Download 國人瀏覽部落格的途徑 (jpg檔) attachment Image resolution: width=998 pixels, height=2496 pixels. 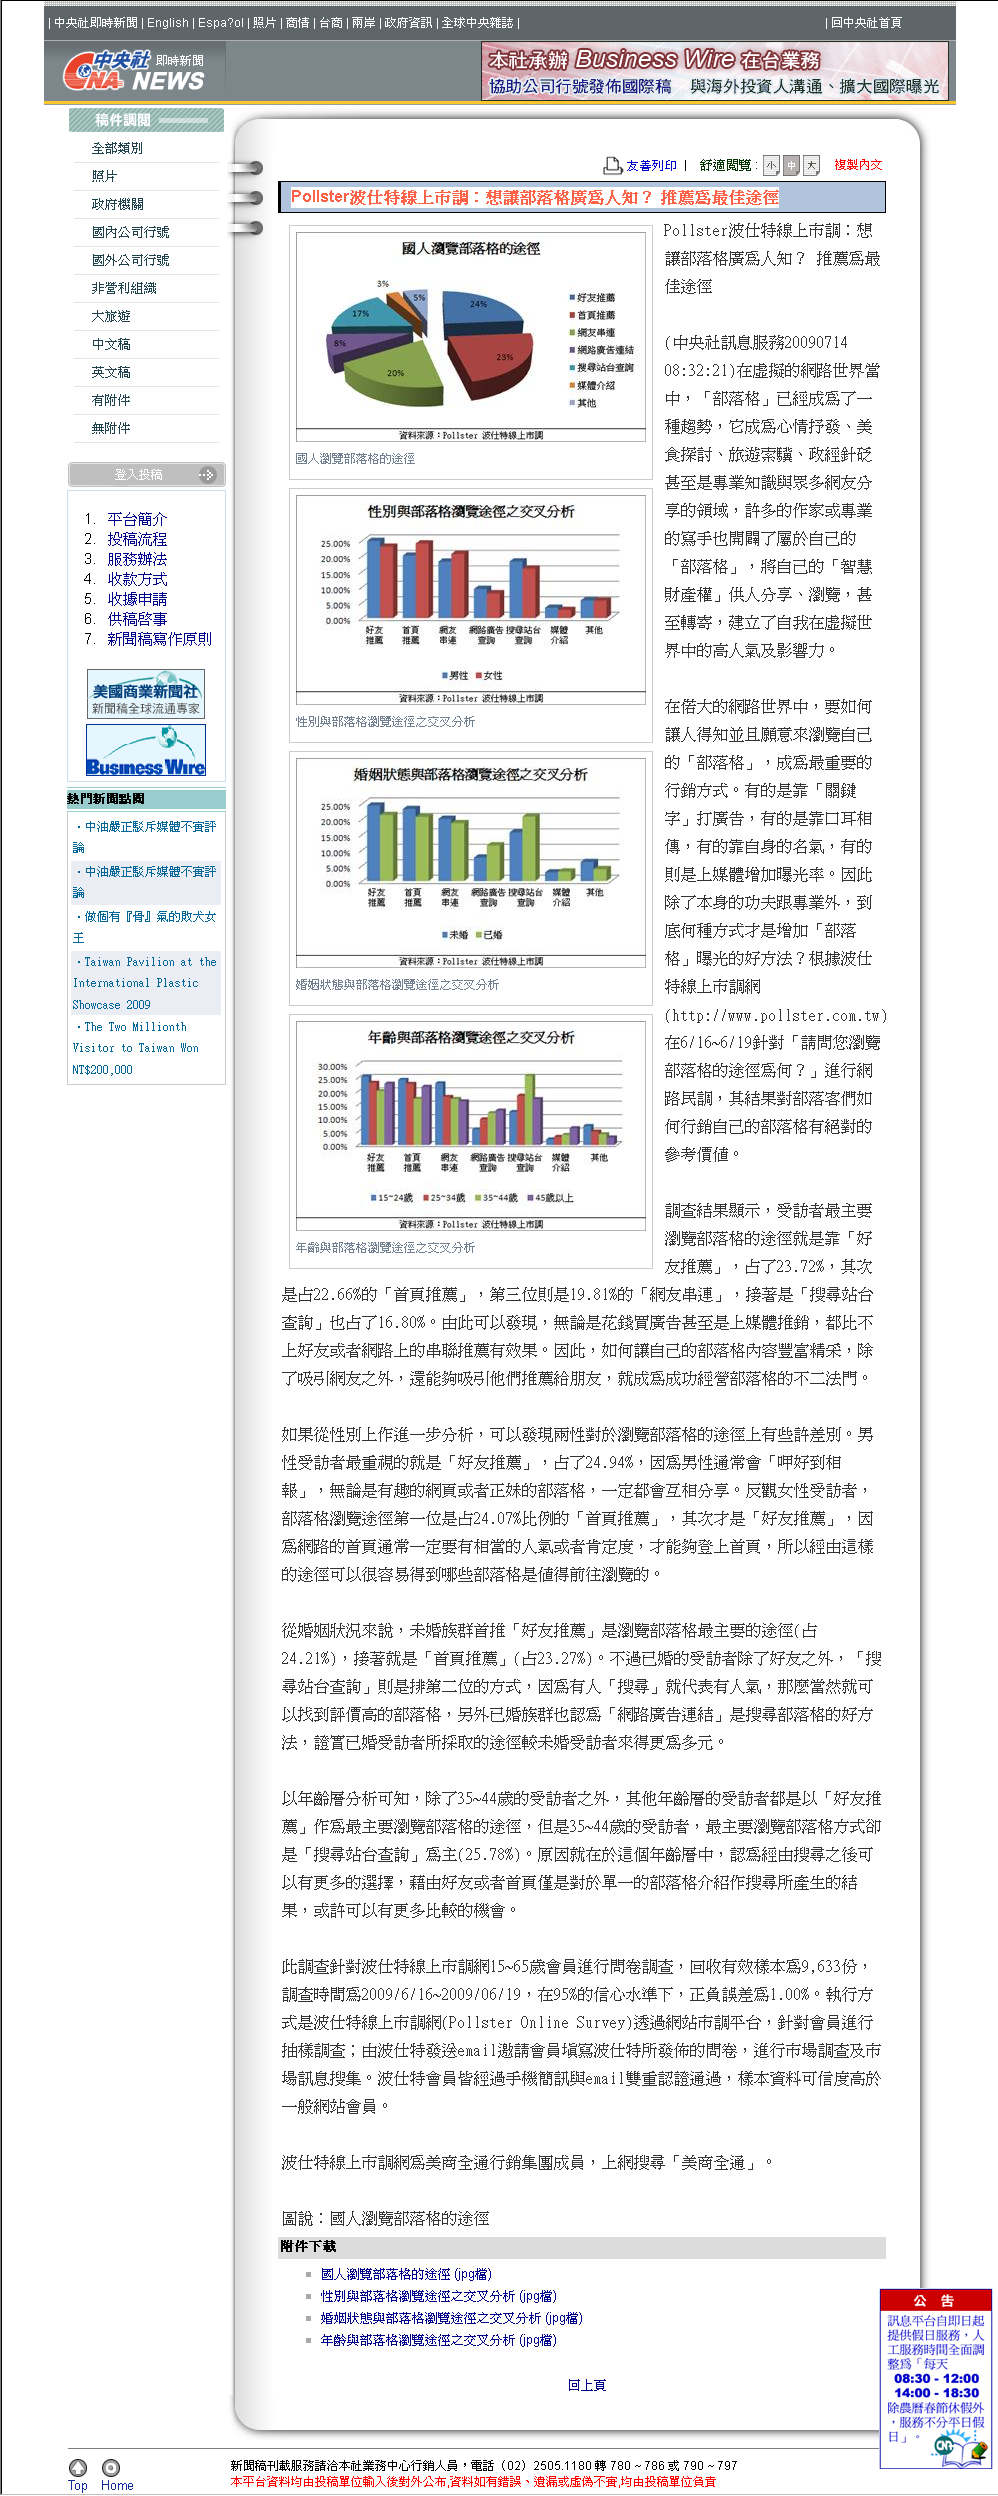pyautogui.click(x=406, y=2274)
